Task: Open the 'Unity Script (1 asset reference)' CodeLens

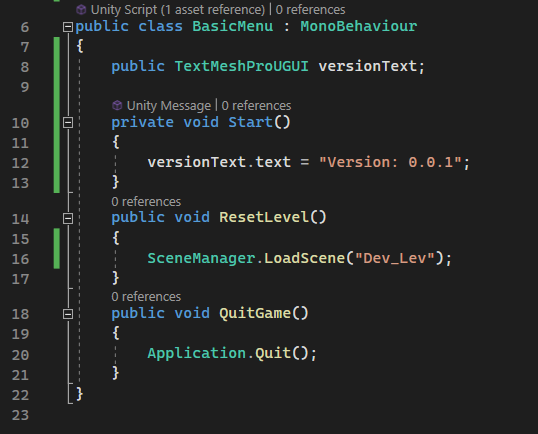Action: pos(178,10)
